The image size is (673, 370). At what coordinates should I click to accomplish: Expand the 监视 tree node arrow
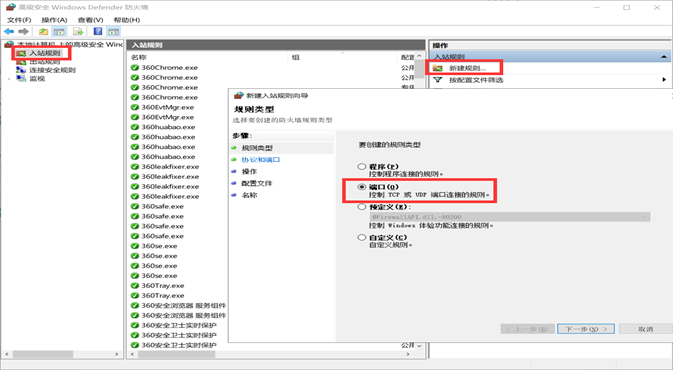(x=9, y=79)
